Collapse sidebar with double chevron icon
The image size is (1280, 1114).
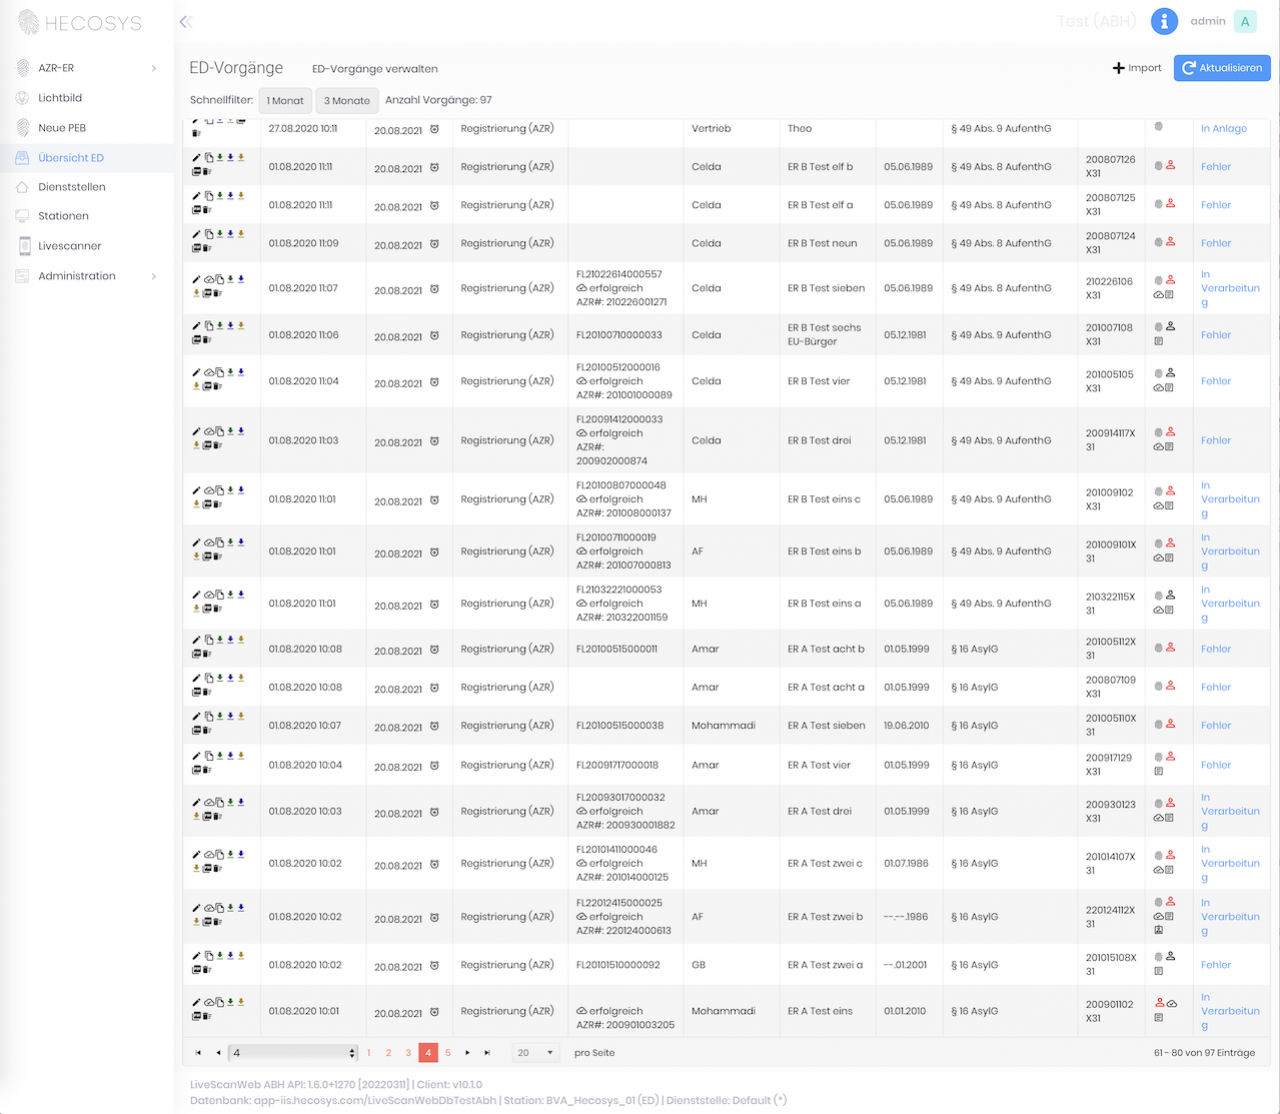click(185, 21)
